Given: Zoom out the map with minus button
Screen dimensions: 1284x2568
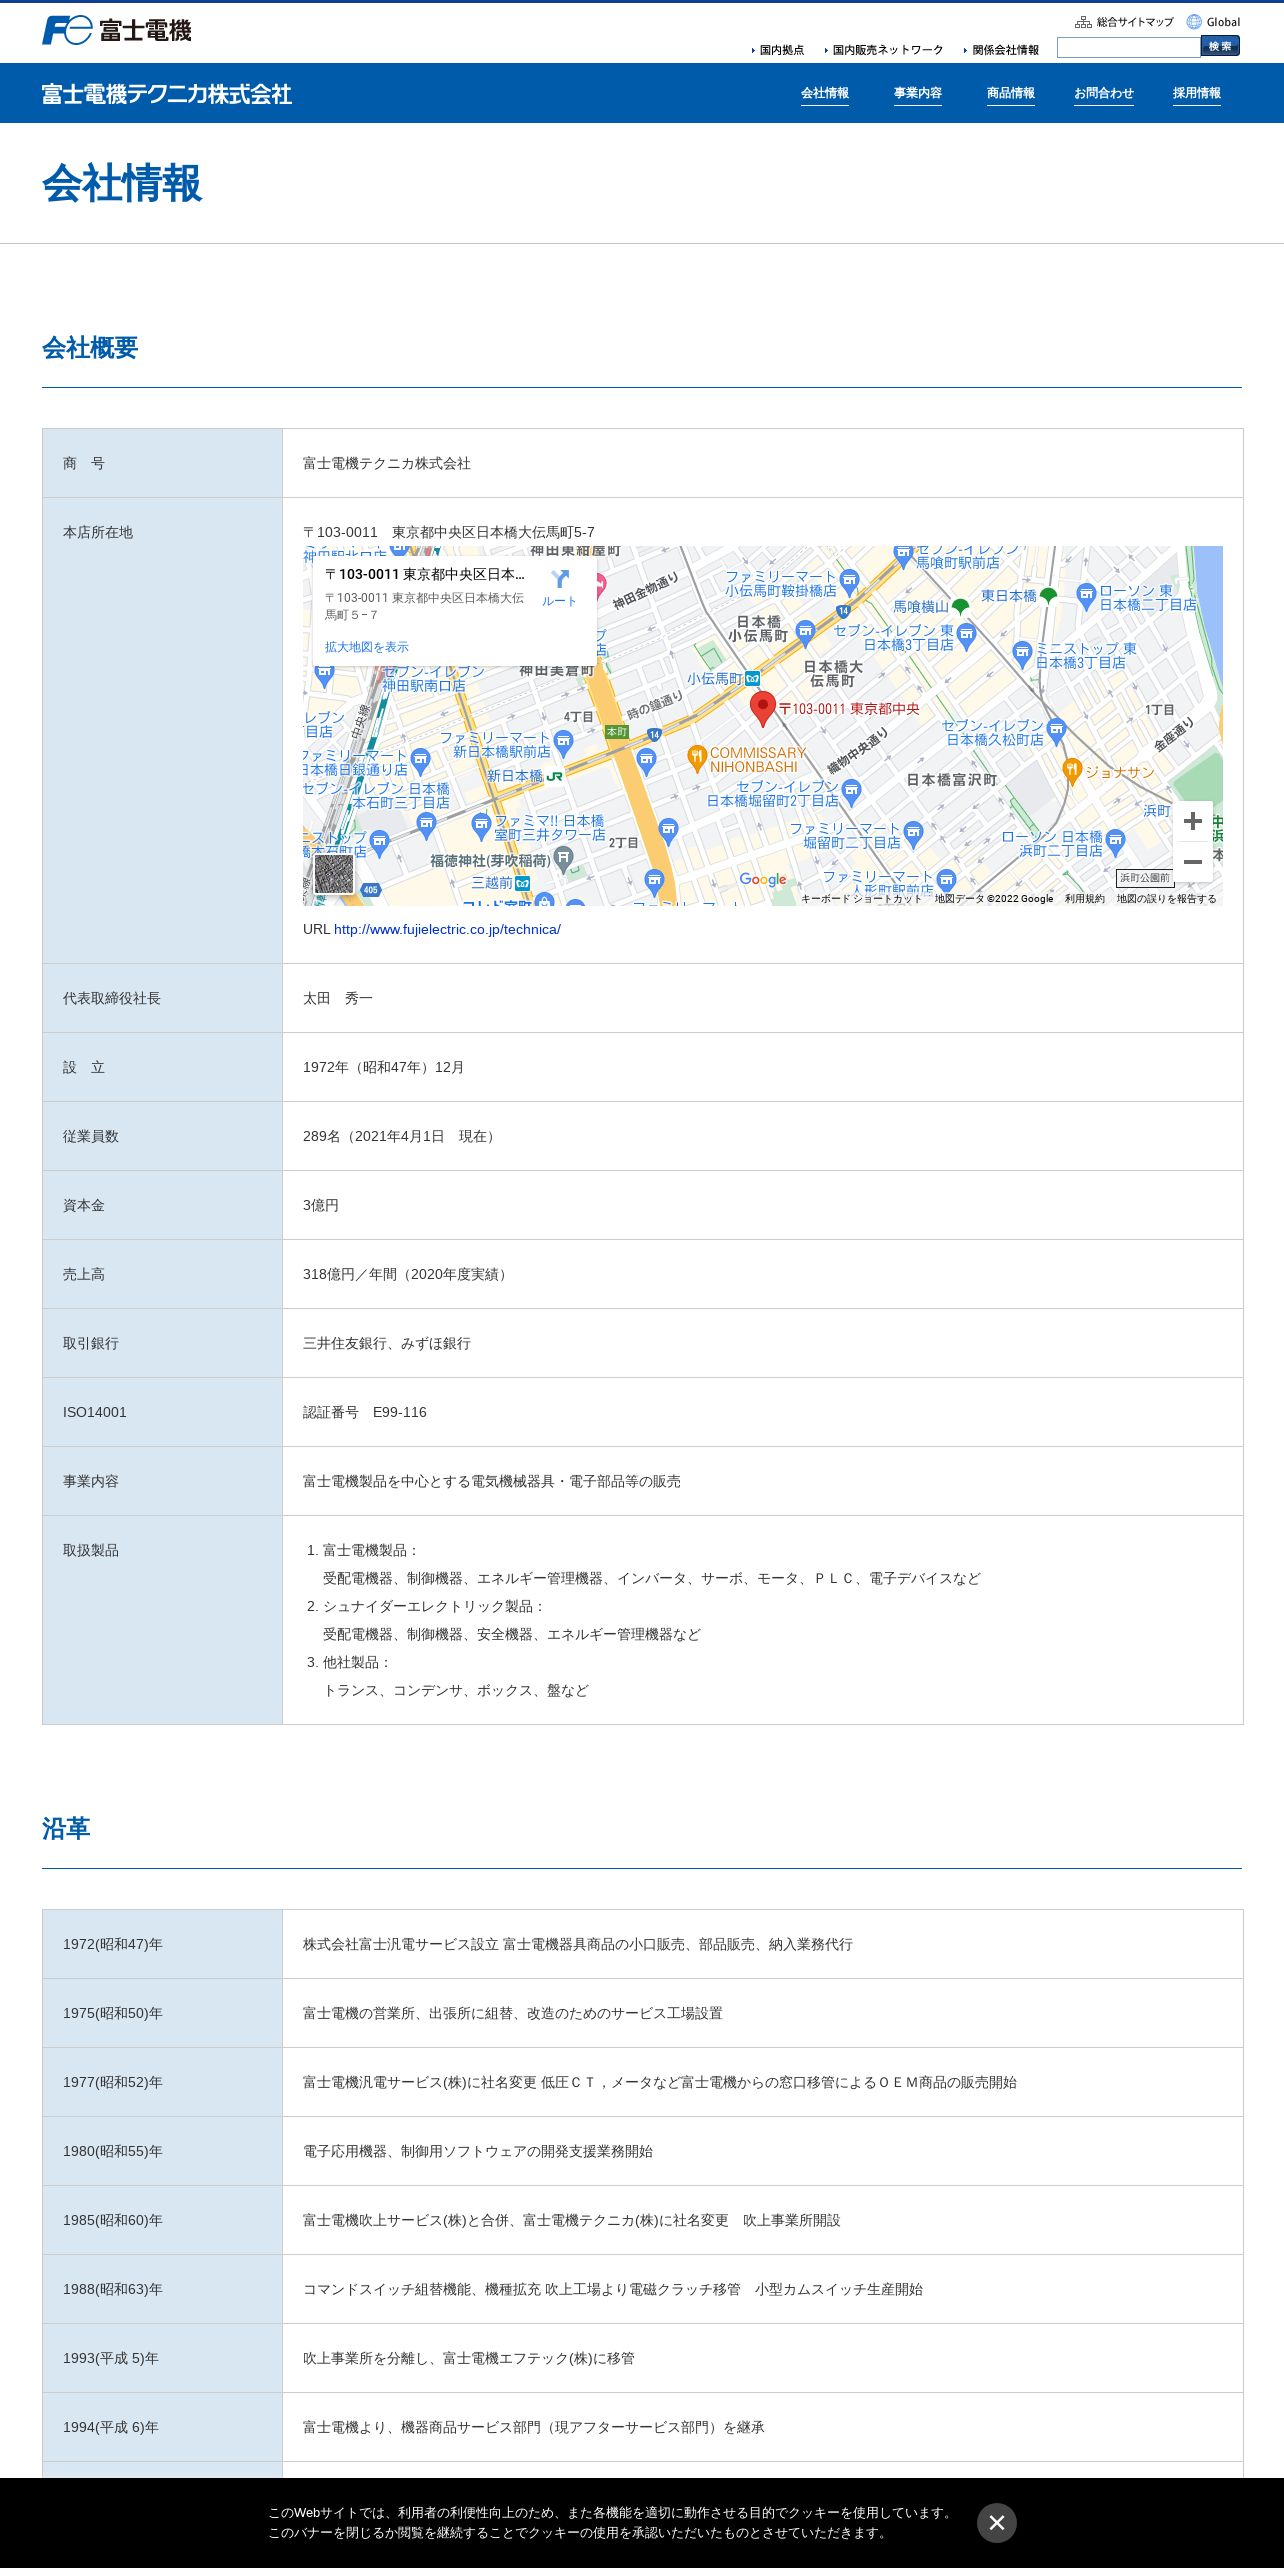Looking at the screenshot, I should [1193, 861].
